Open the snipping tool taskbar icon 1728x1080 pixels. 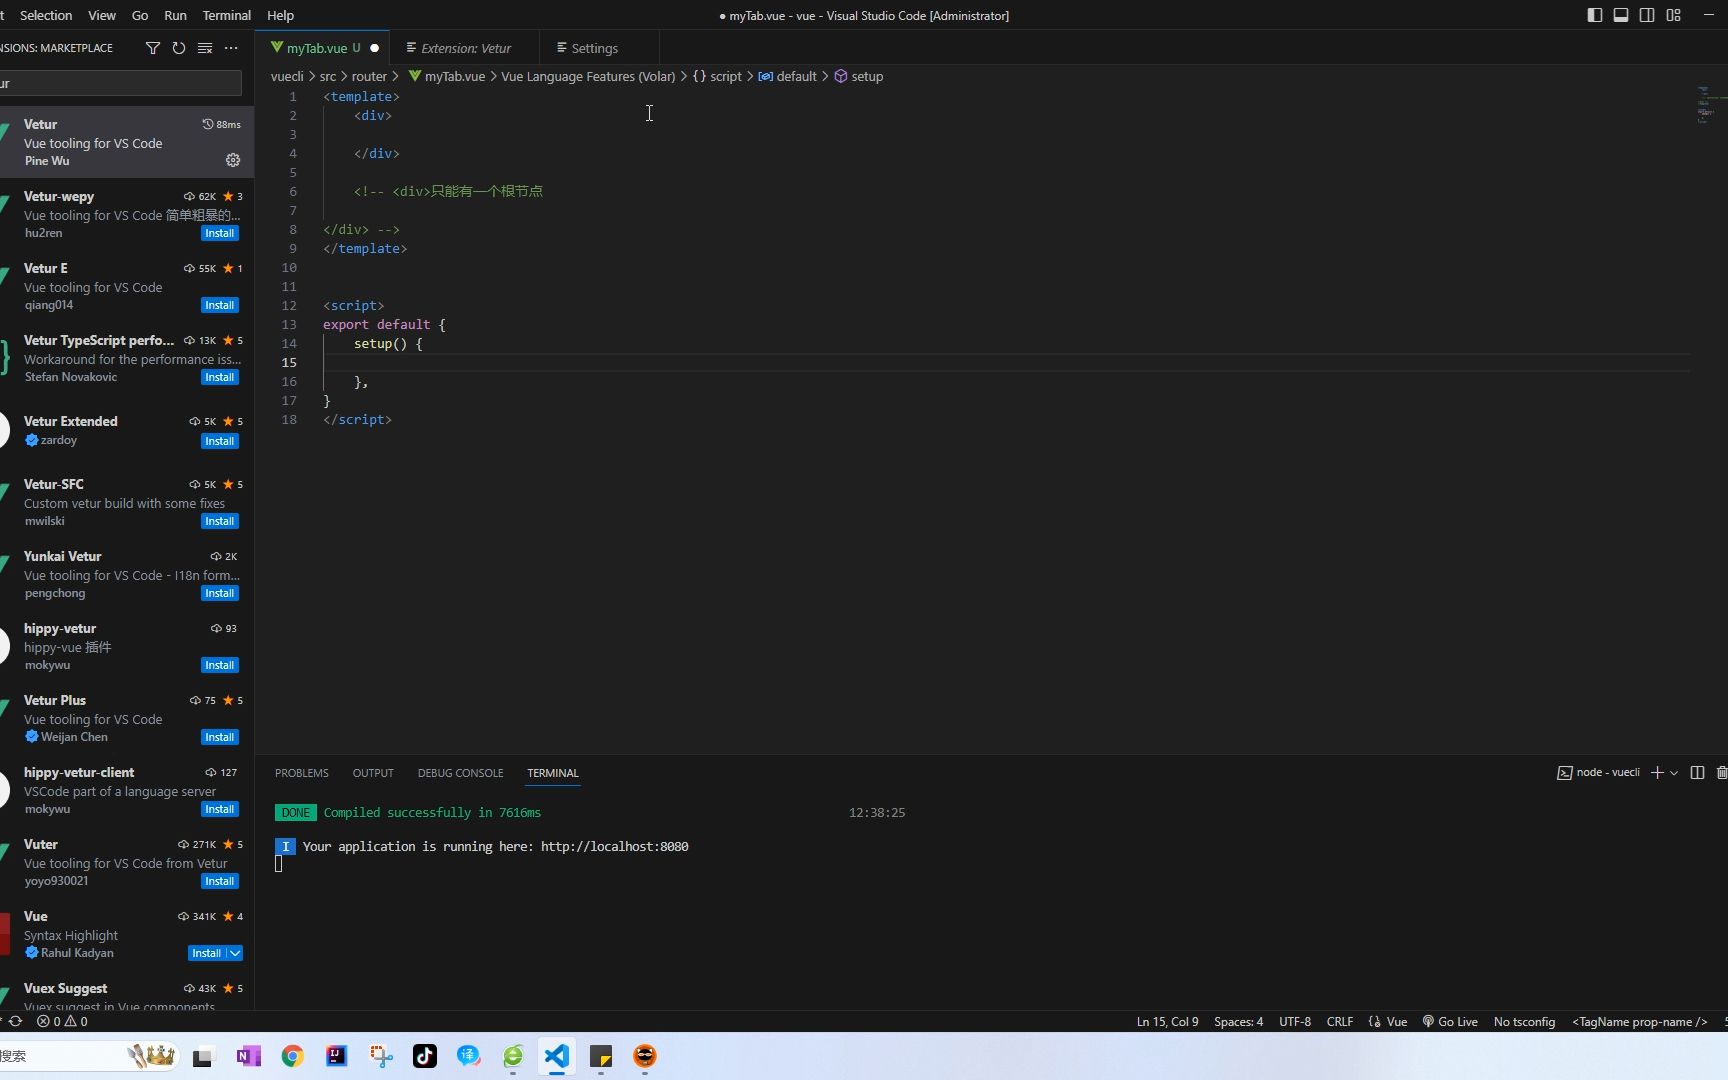tap(381, 1056)
